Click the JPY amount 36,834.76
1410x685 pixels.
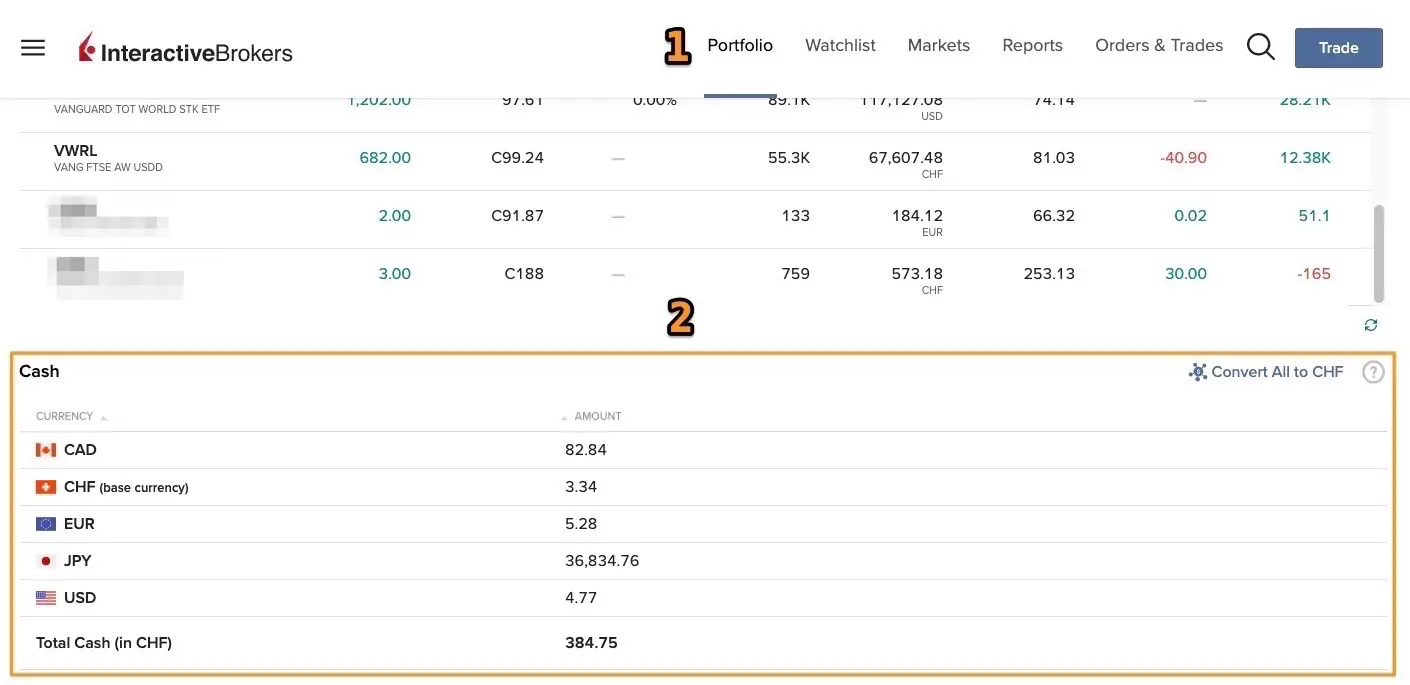602,561
